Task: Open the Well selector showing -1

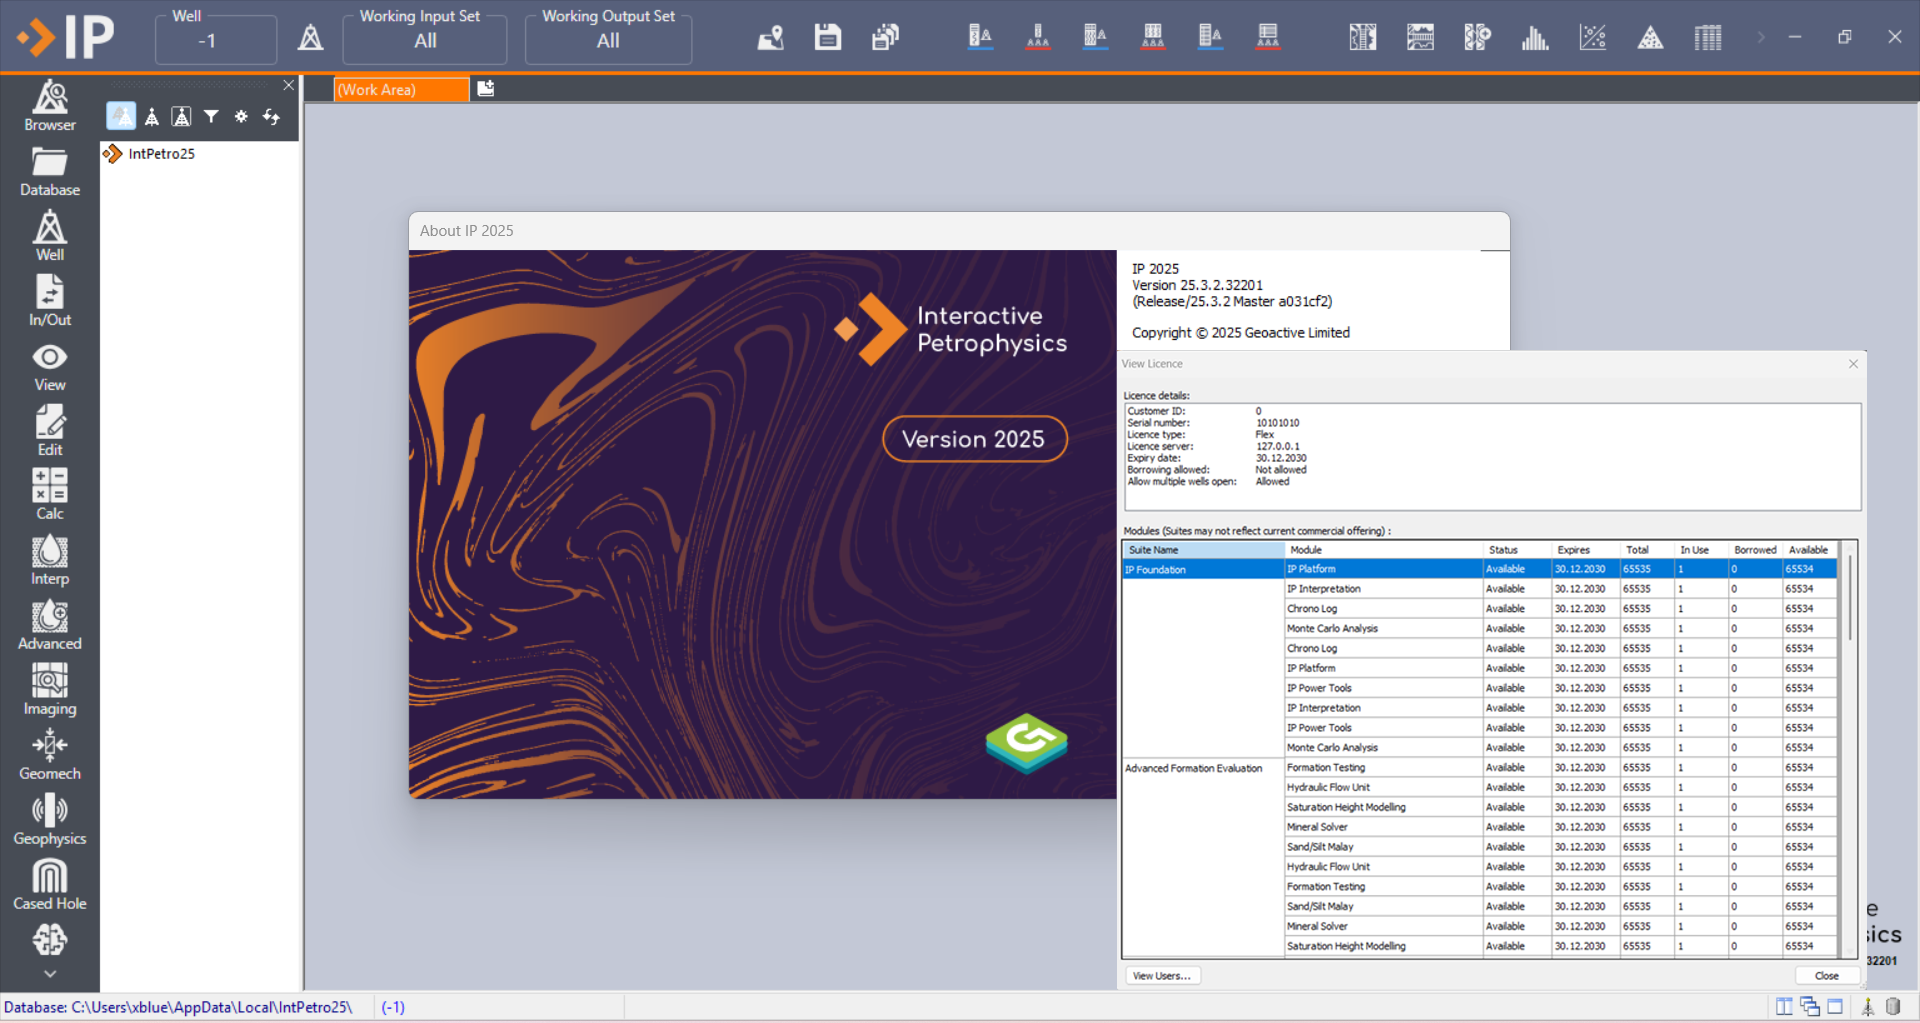Action: click(216, 41)
